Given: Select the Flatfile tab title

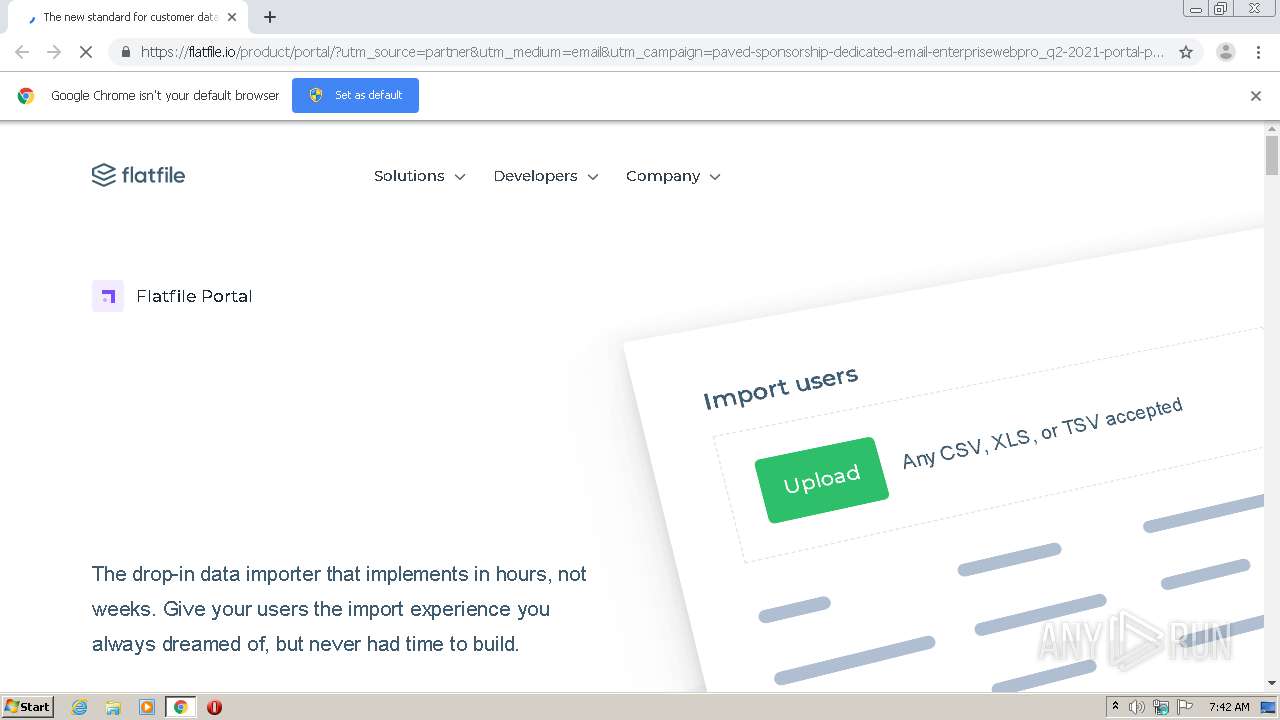Looking at the screenshot, I should pos(130,17).
